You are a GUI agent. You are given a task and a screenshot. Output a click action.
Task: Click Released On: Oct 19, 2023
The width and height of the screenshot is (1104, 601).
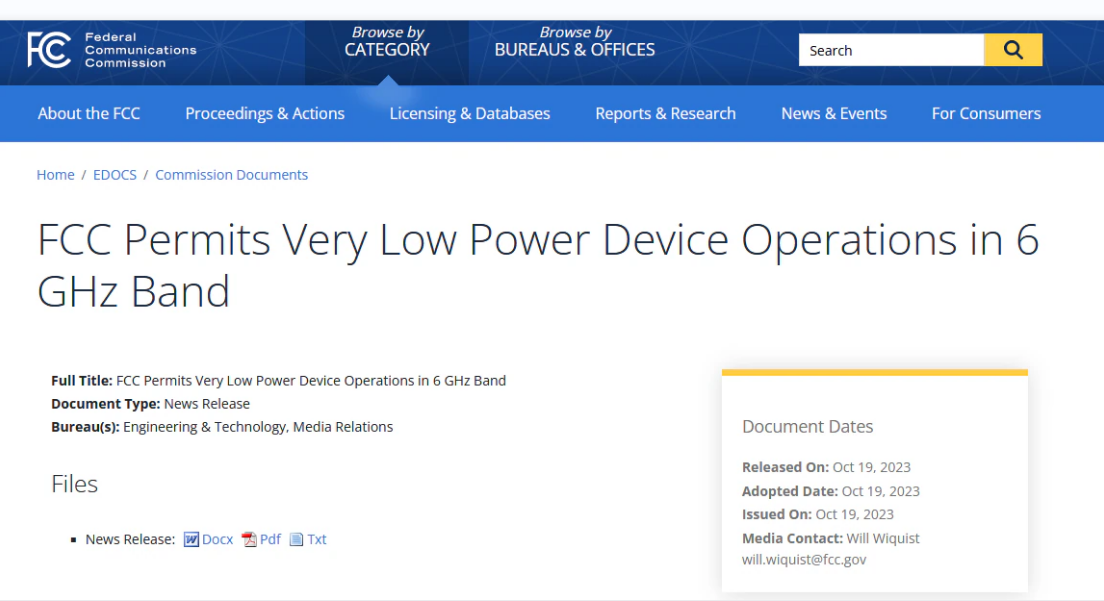(826, 467)
